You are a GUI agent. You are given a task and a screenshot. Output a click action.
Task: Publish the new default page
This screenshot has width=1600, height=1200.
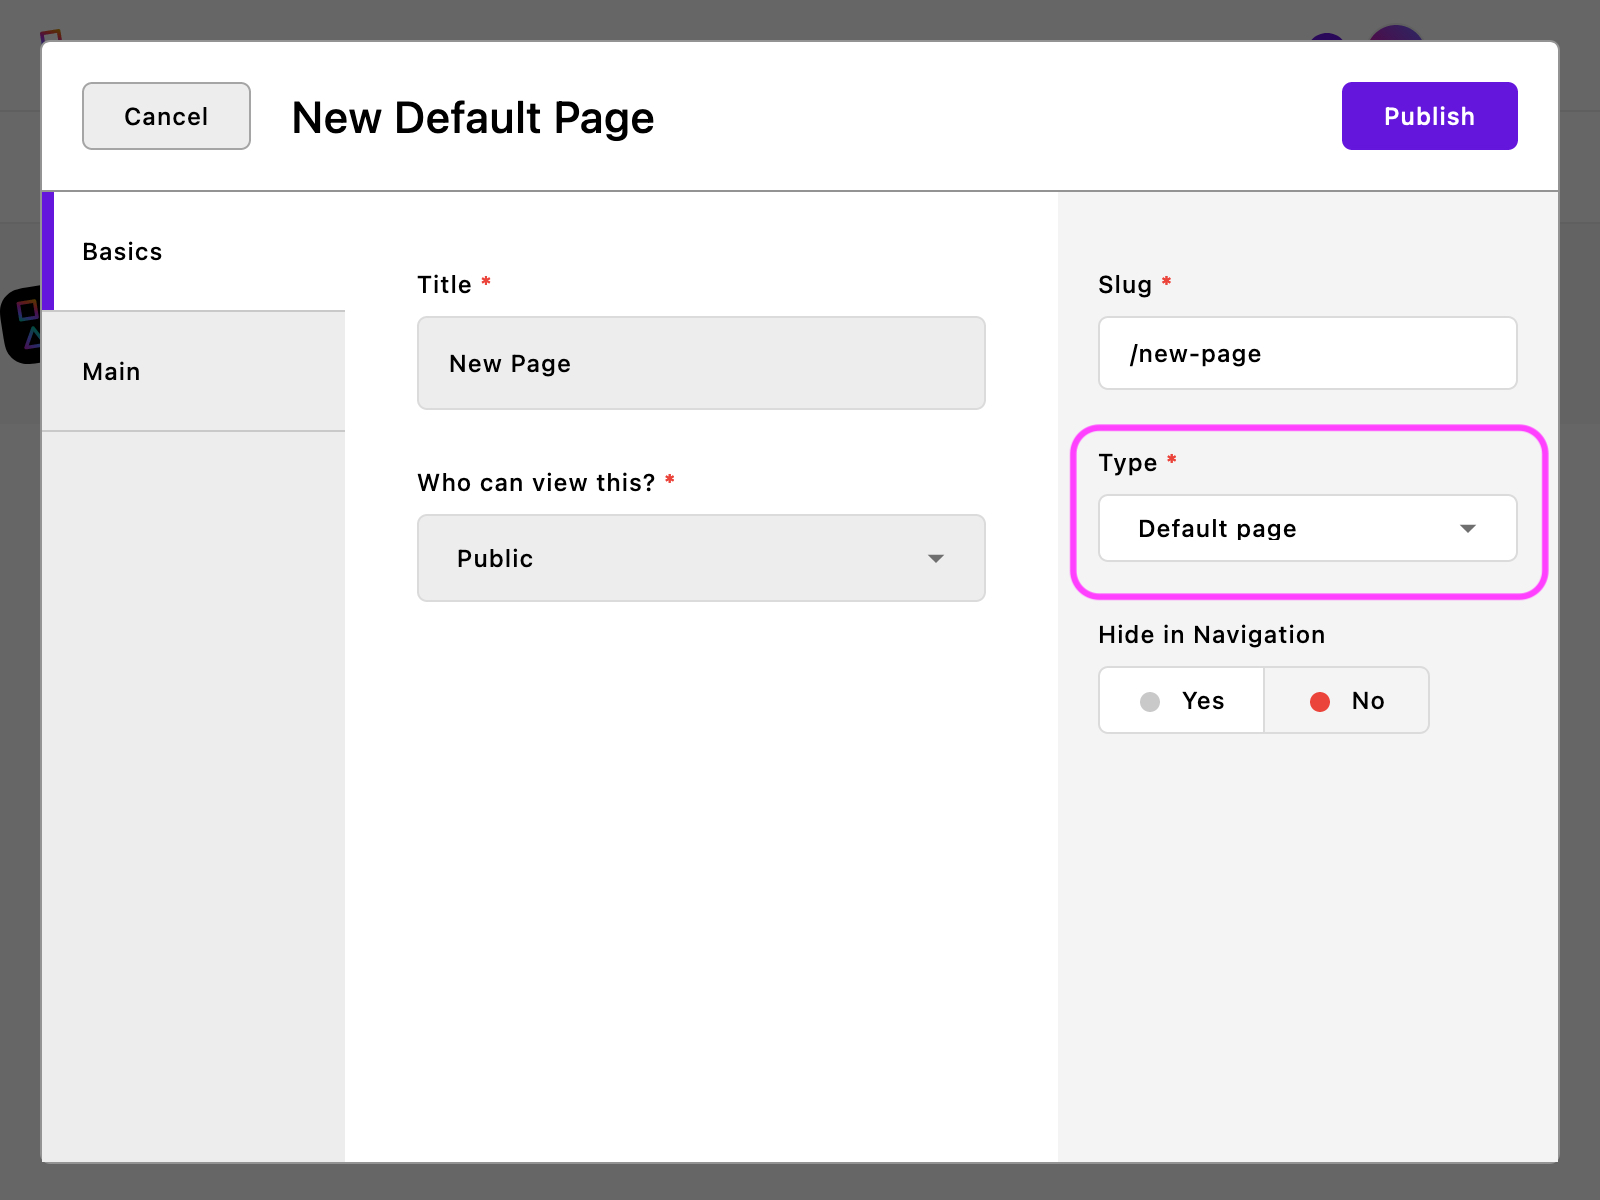pos(1429,116)
